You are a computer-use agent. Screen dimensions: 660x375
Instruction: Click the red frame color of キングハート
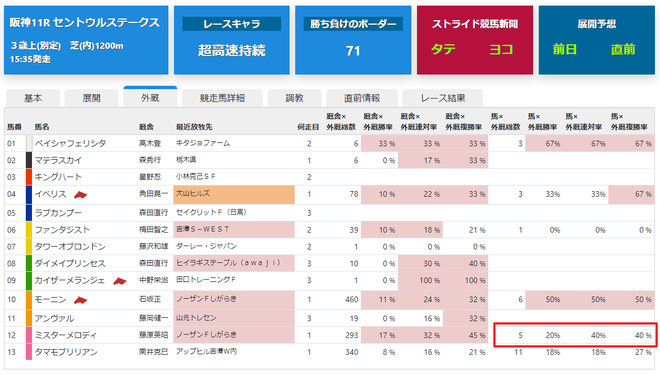tap(29, 177)
